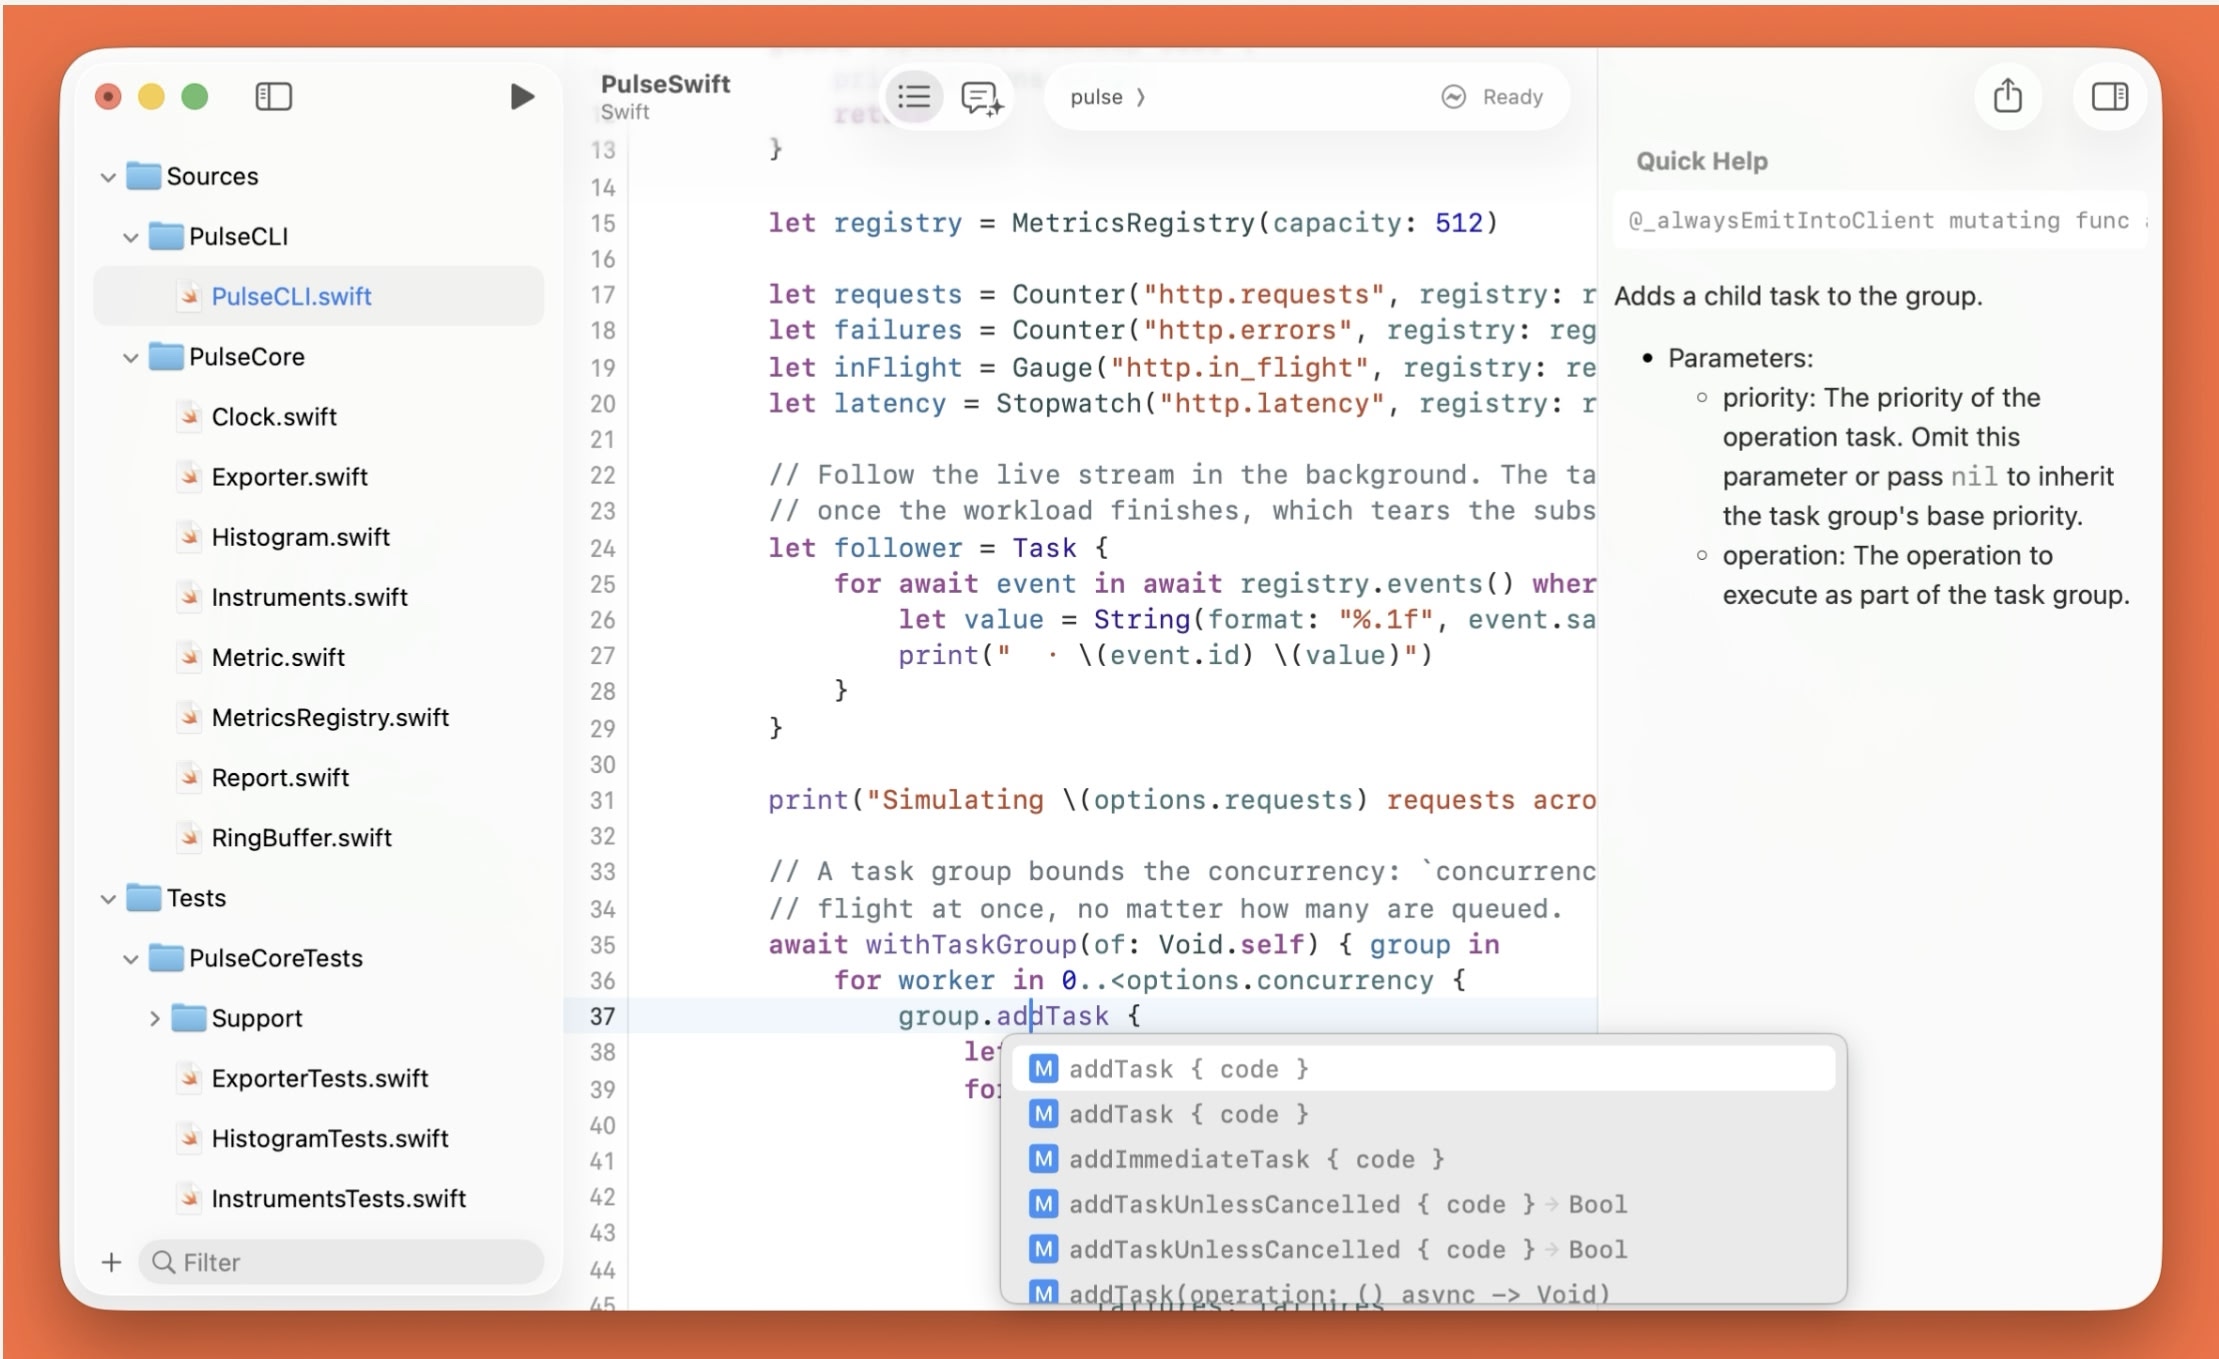Click the PulseSwift project title
The image size is (2219, 1359).
tap(665, 84)
